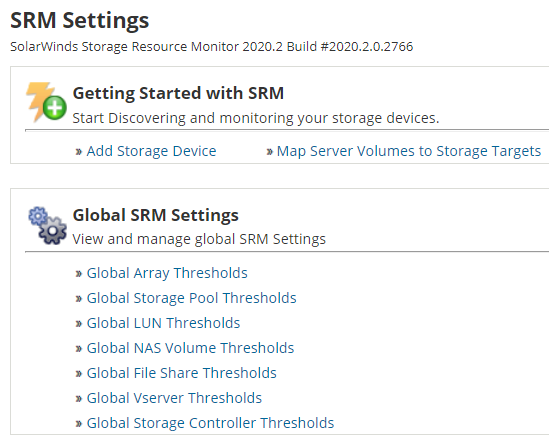Click the chevron bullet beside Add Storage Device
The image size is (549, 447).
click(x=78, y=152)
